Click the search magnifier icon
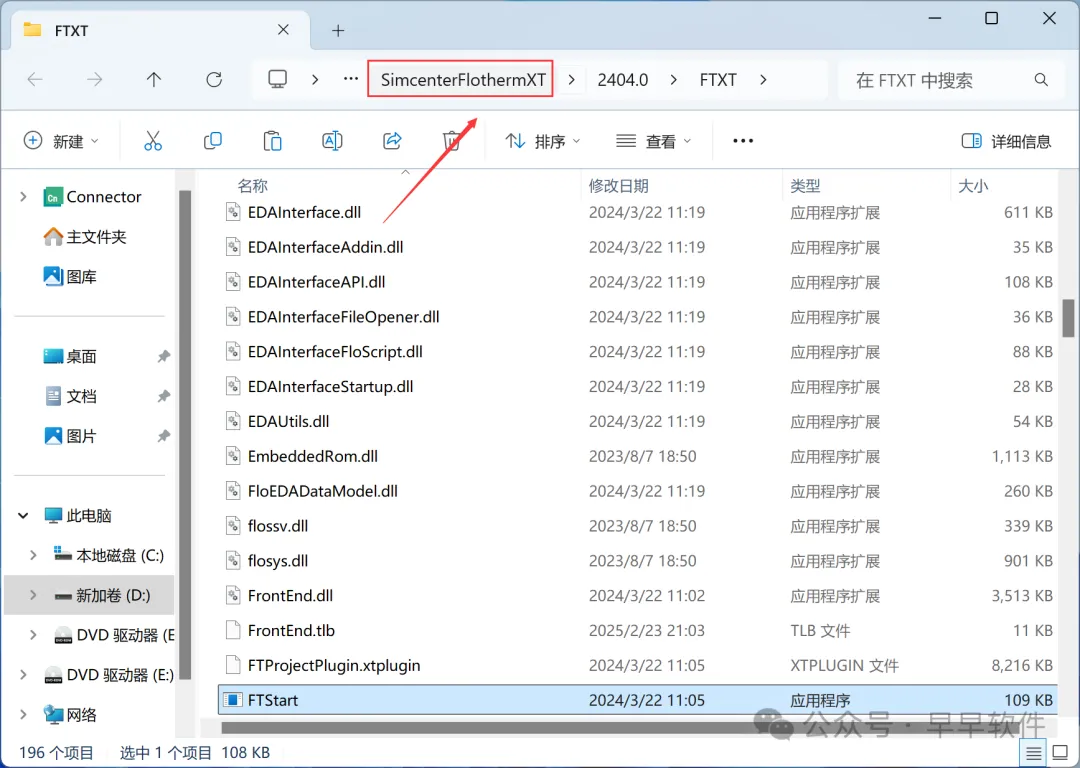 [x=1041, y=80]
